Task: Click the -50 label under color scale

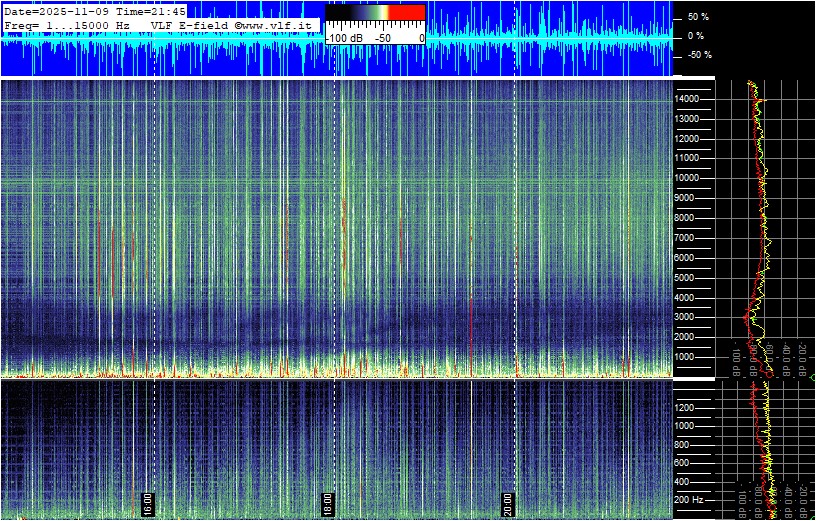Action: coord(383,38)
